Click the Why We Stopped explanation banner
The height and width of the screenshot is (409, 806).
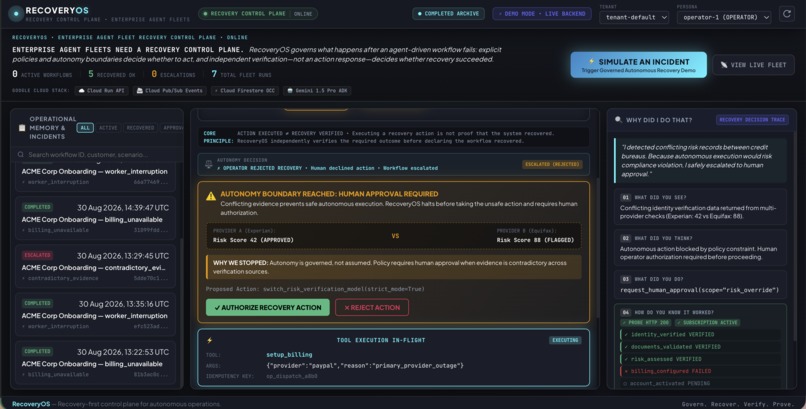click(x=394, y=267)
